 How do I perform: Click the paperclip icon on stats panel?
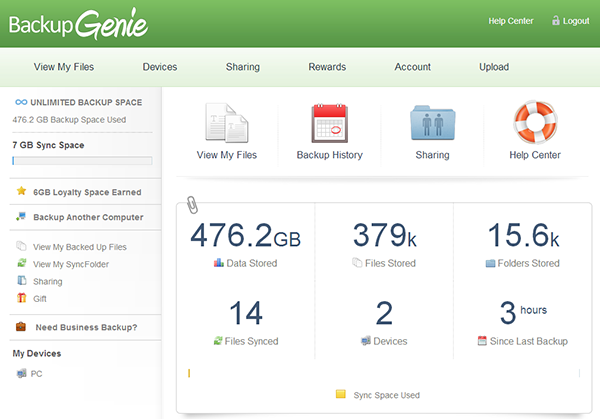192,205
